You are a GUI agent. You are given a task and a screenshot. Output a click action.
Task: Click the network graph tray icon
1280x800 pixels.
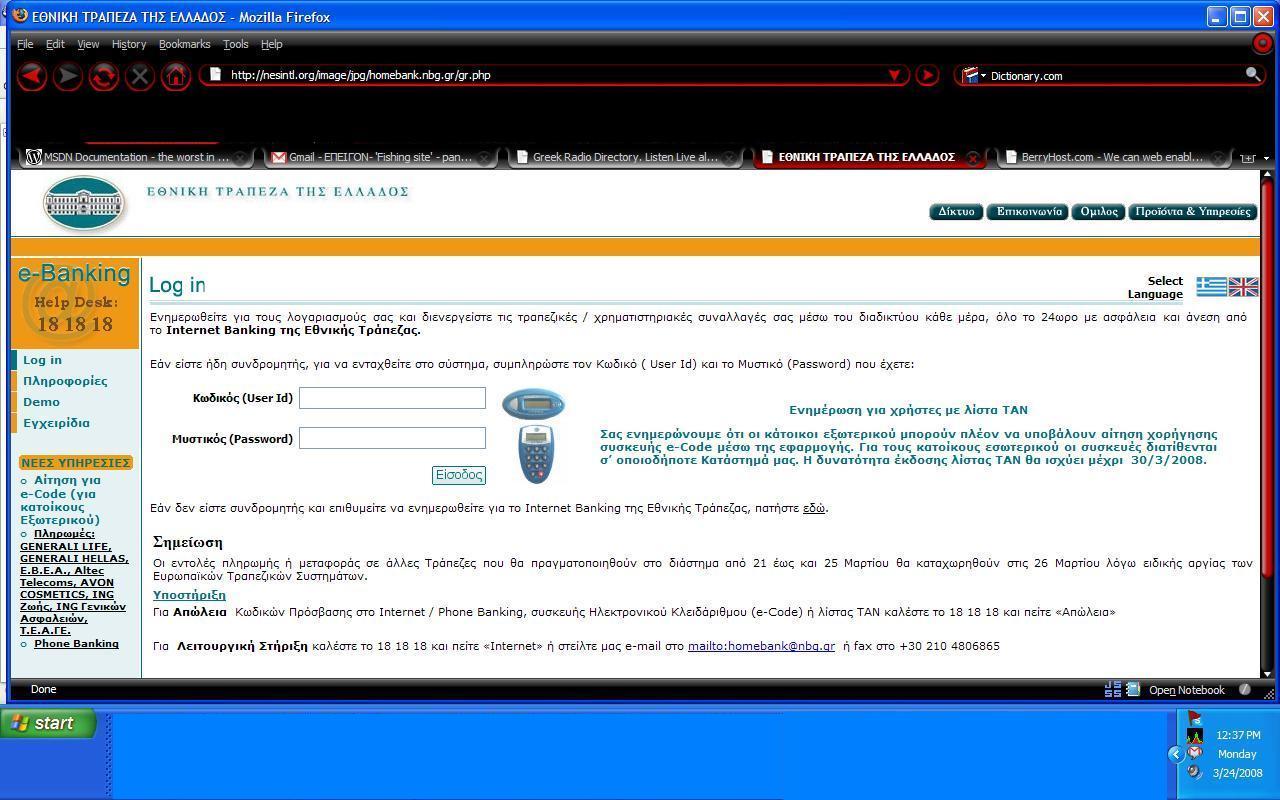click(x=1194, y=736)
